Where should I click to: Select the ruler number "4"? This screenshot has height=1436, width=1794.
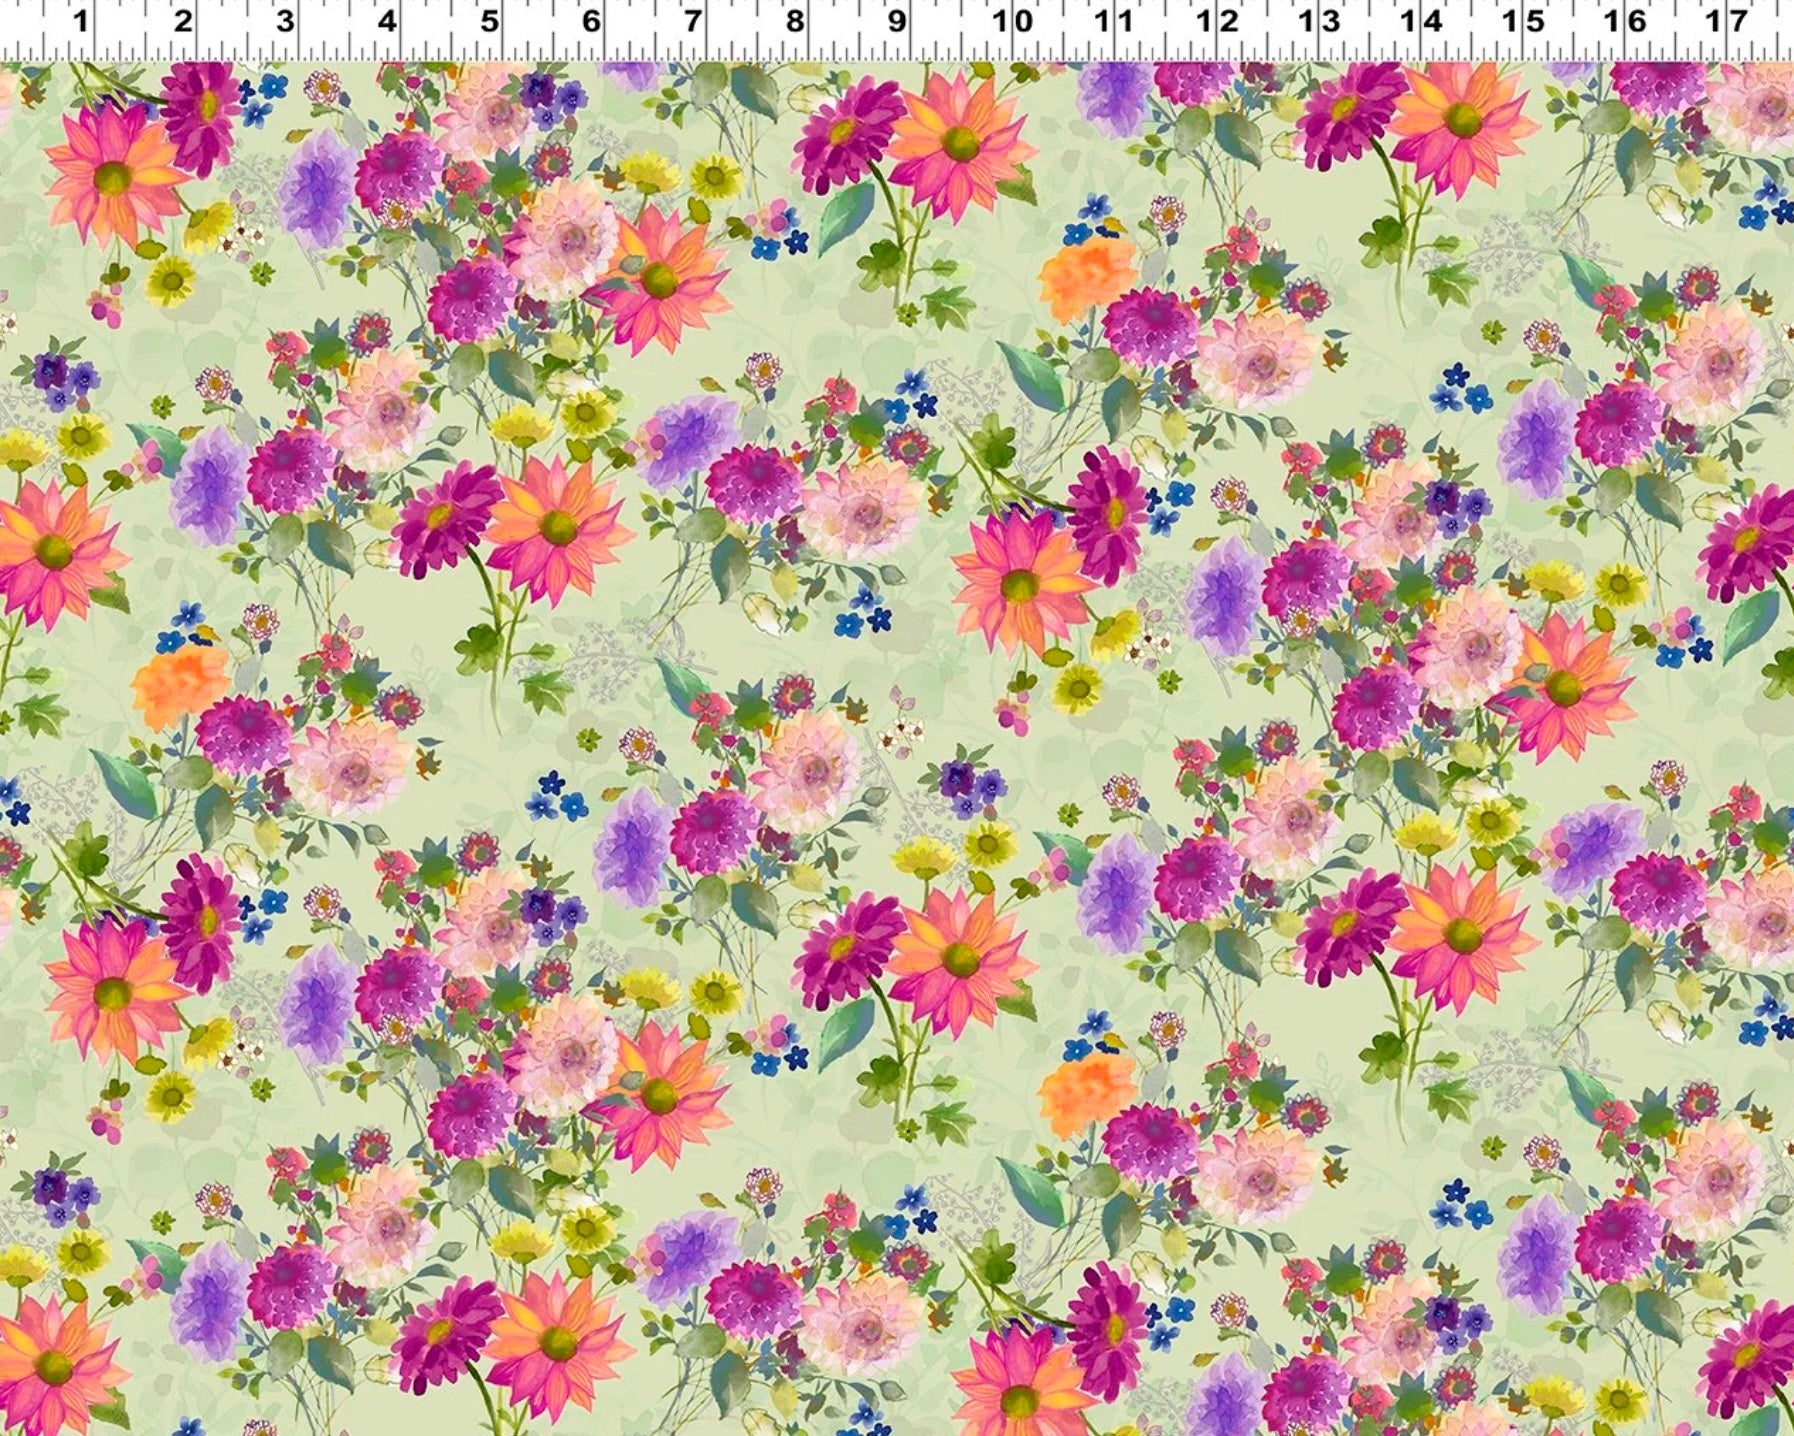387,21
